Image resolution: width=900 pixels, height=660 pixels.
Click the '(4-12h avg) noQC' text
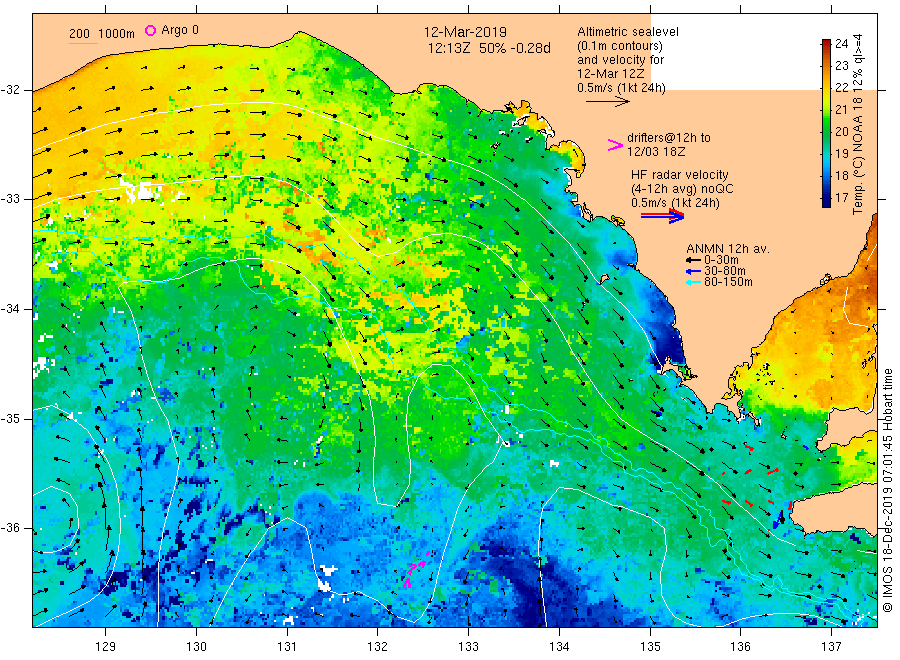pyautogui.click(x=682, y=189)
